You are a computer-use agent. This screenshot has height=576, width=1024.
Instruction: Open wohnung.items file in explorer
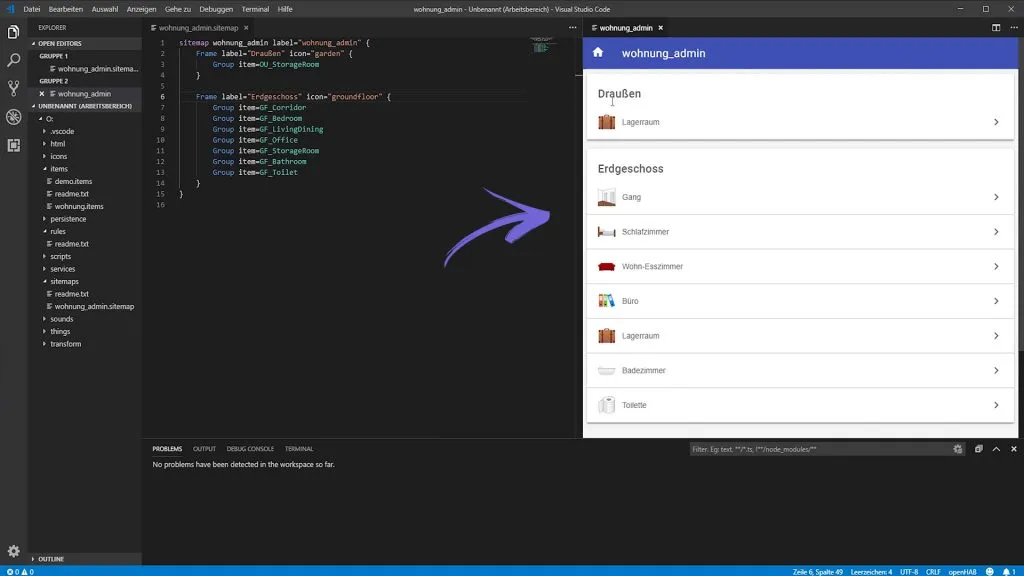click(78, 206)
